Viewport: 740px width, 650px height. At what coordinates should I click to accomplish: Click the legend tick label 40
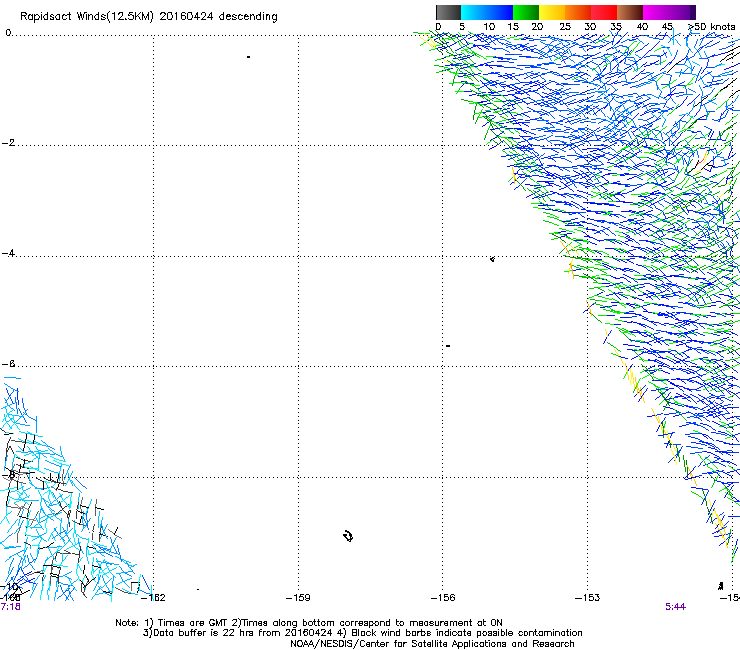pyautogui.click(x=642, y=27)
